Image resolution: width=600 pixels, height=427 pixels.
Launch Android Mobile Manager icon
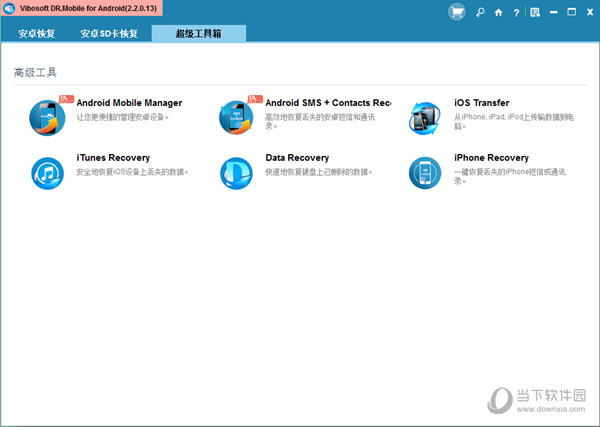coord(47,117)
